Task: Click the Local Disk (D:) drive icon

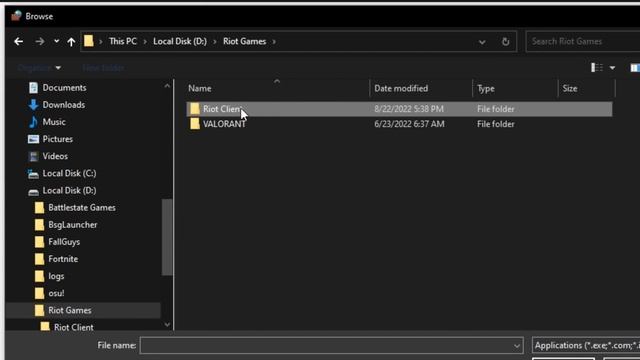Action: point(33,192)
